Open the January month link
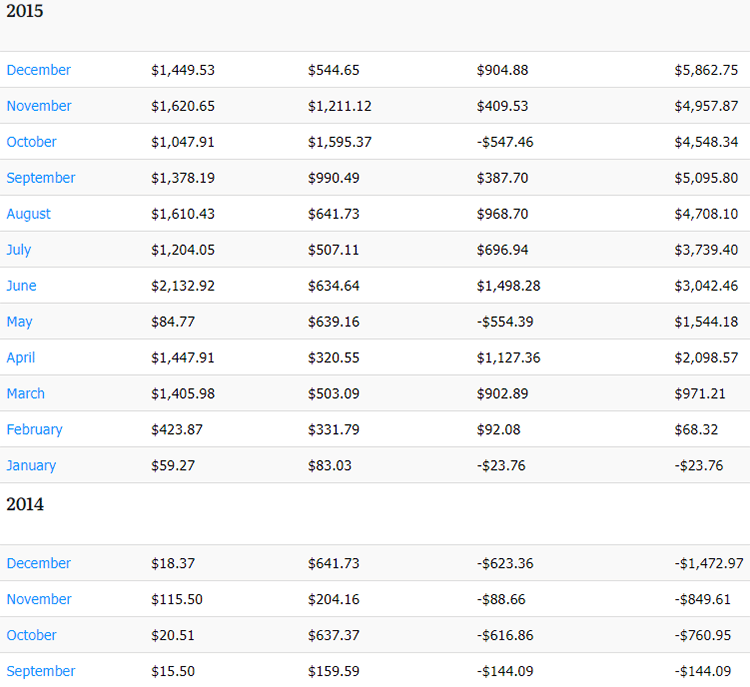 31,466
